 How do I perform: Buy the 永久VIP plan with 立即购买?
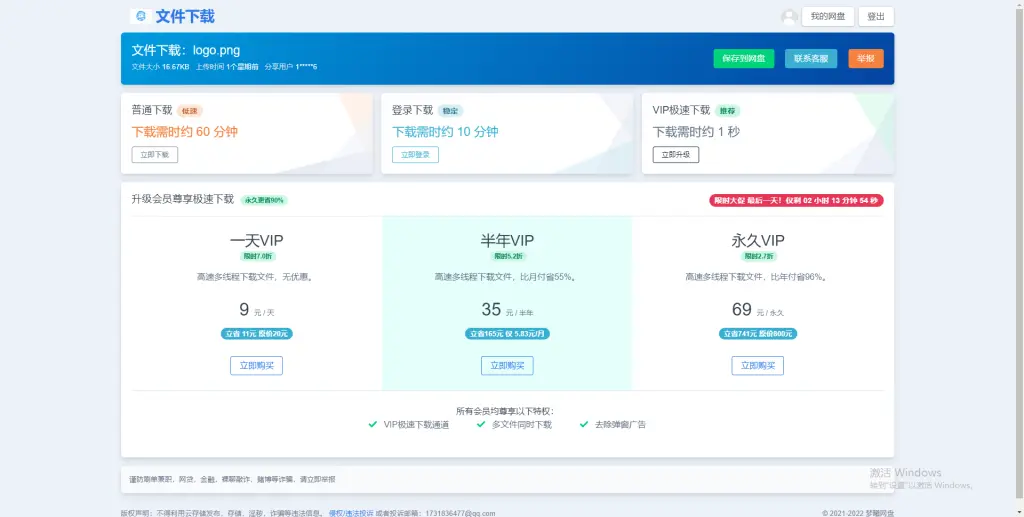click(x=757, y=366)
